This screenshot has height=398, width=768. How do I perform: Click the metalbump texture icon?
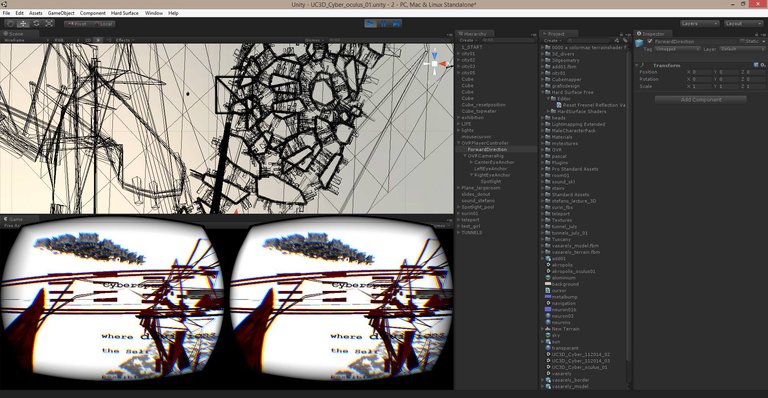[548, 297]
